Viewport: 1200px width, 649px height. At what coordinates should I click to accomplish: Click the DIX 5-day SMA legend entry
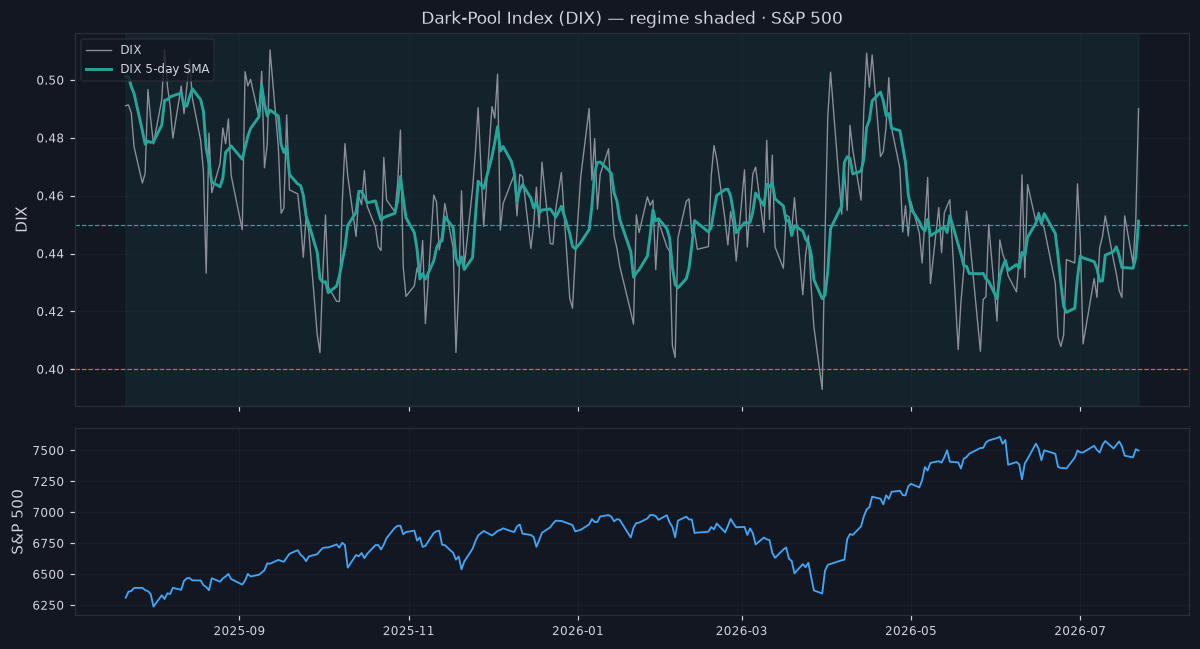click(164, 68)
